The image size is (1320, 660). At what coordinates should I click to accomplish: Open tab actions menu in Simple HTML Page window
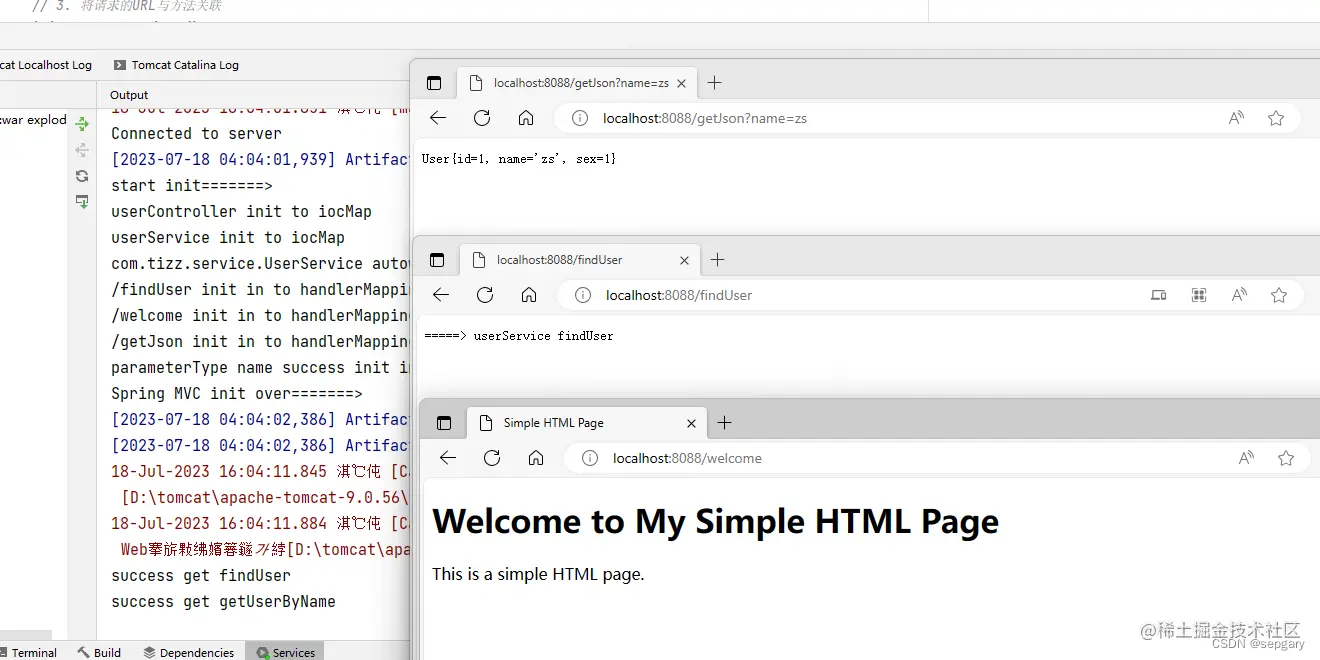[x=444, y=423]
